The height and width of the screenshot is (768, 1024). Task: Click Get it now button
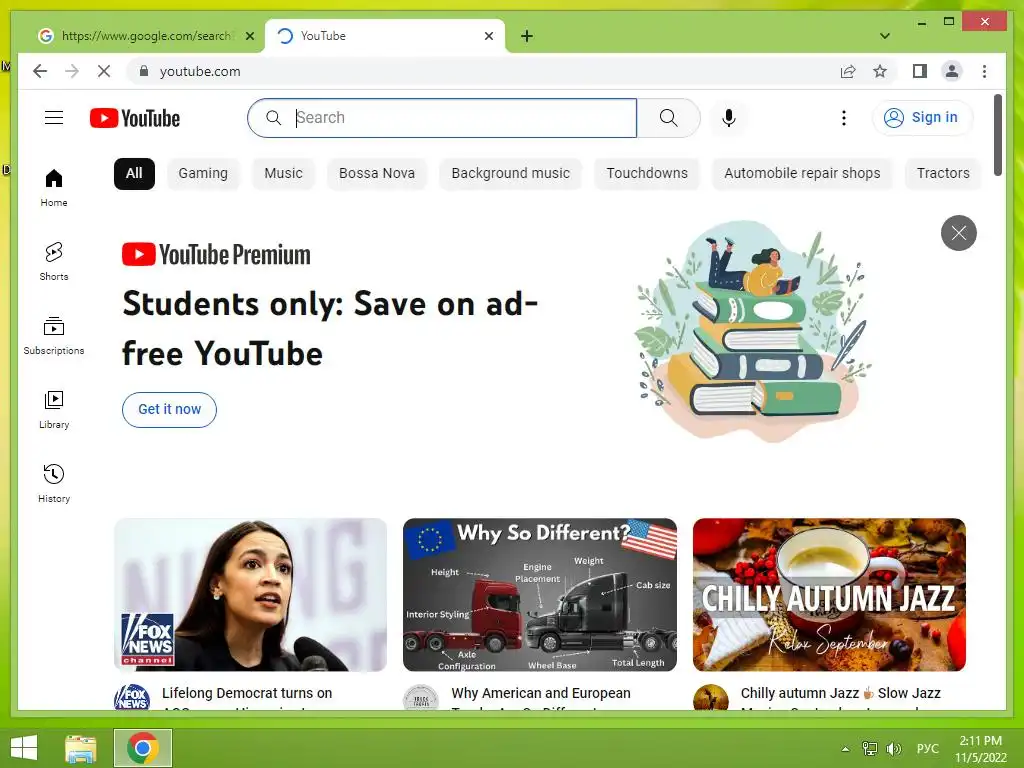tap(169, 409)
